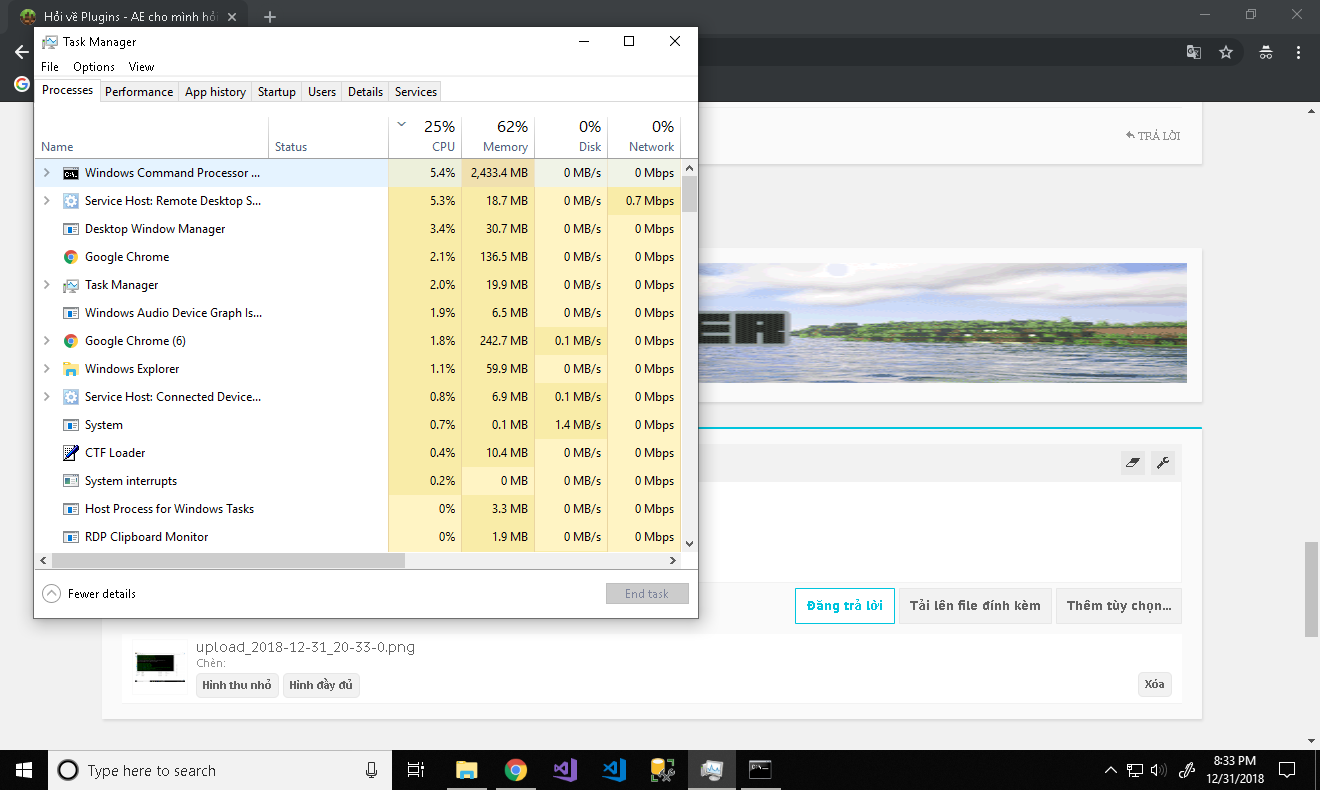The width and height of the screenshot is (1320, 790).
Task: Select the Windows Audio Device Graph icon
Action: [x=71, y=313]
